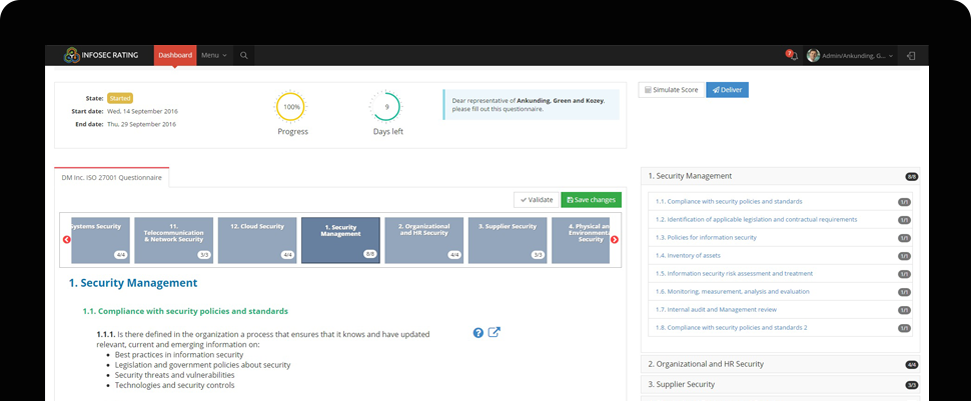Open help for question 1.1.1
This screenshot has width=971, height=401.
[478, 333]
